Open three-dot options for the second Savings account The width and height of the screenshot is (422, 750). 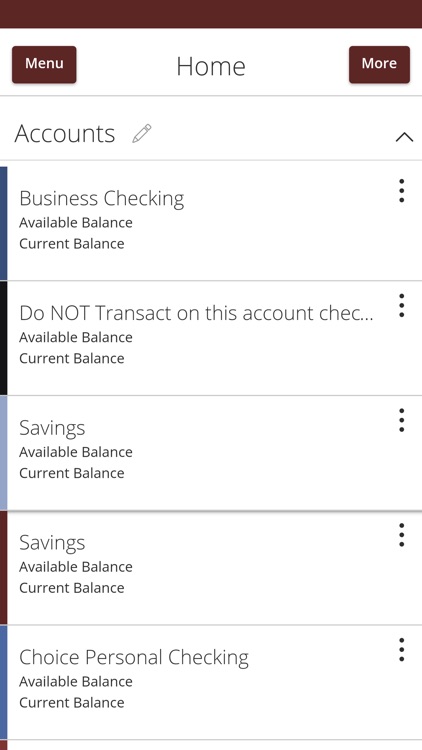coord(401,535)
